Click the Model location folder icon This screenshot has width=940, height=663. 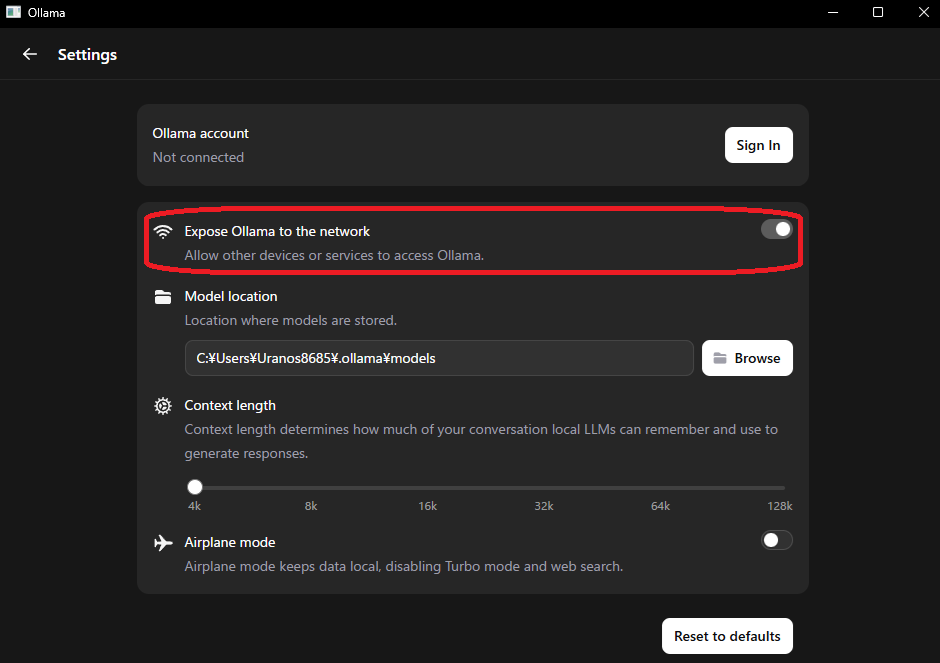pos(163,297)
